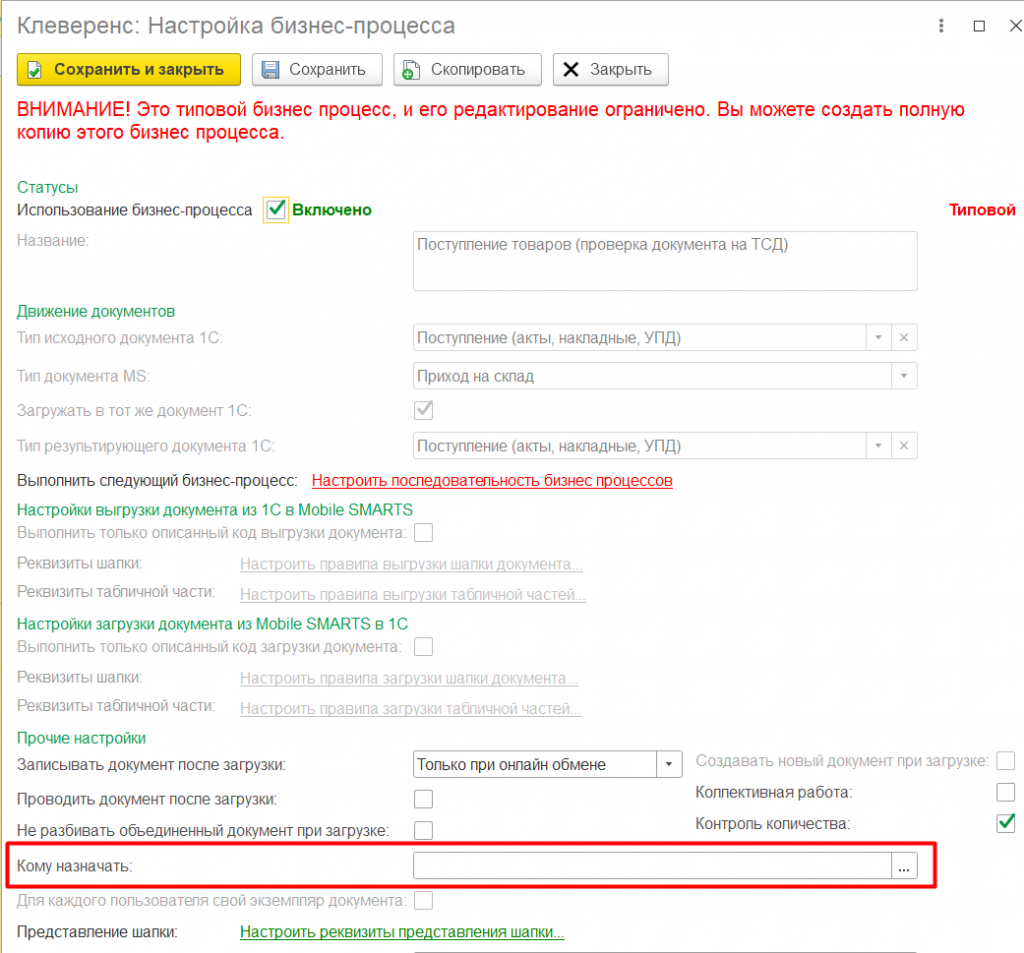Expand the 'Тип документа MS' dropdown arrow
This screenshot has width=1024, height=953.
(x=904, y=376)
